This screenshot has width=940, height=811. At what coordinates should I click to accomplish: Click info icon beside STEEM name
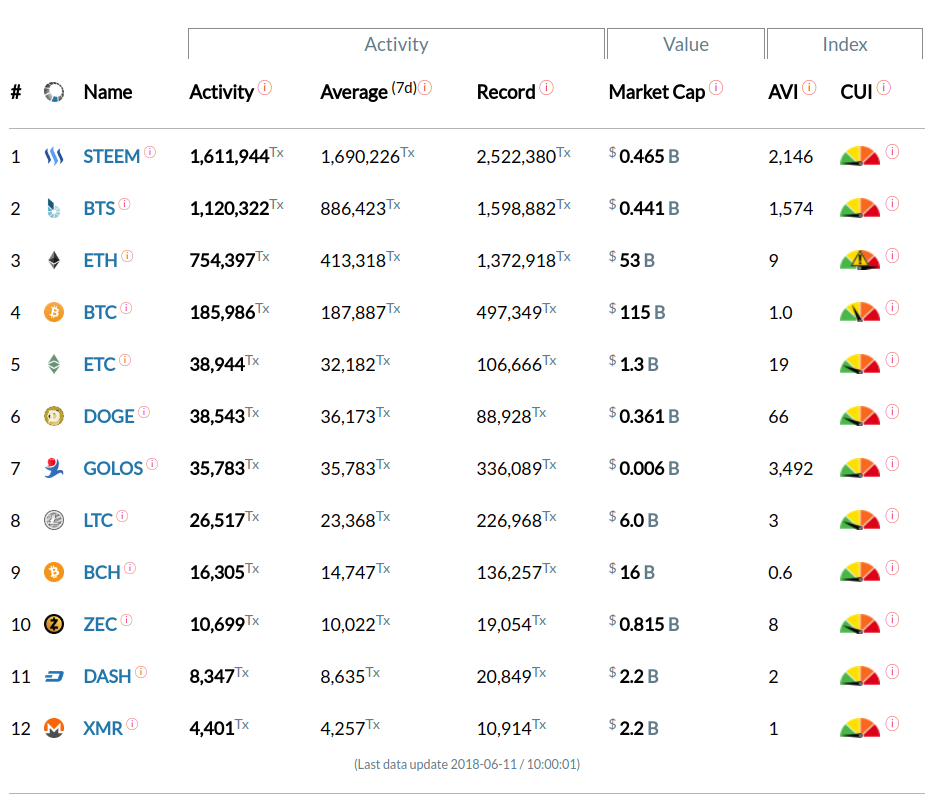(150, 152)
